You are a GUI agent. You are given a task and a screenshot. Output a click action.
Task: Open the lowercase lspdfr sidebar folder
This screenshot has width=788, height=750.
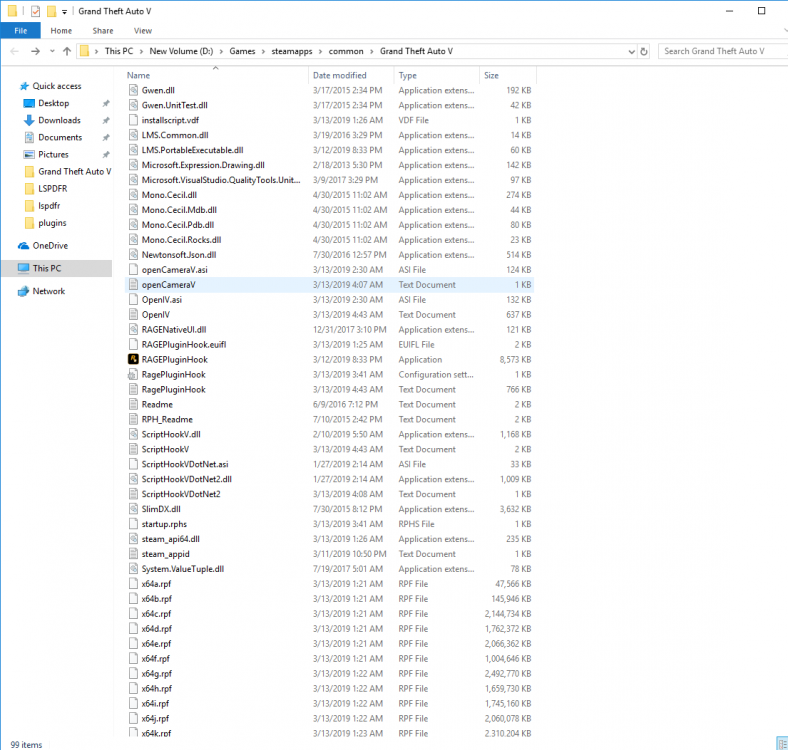49,206
